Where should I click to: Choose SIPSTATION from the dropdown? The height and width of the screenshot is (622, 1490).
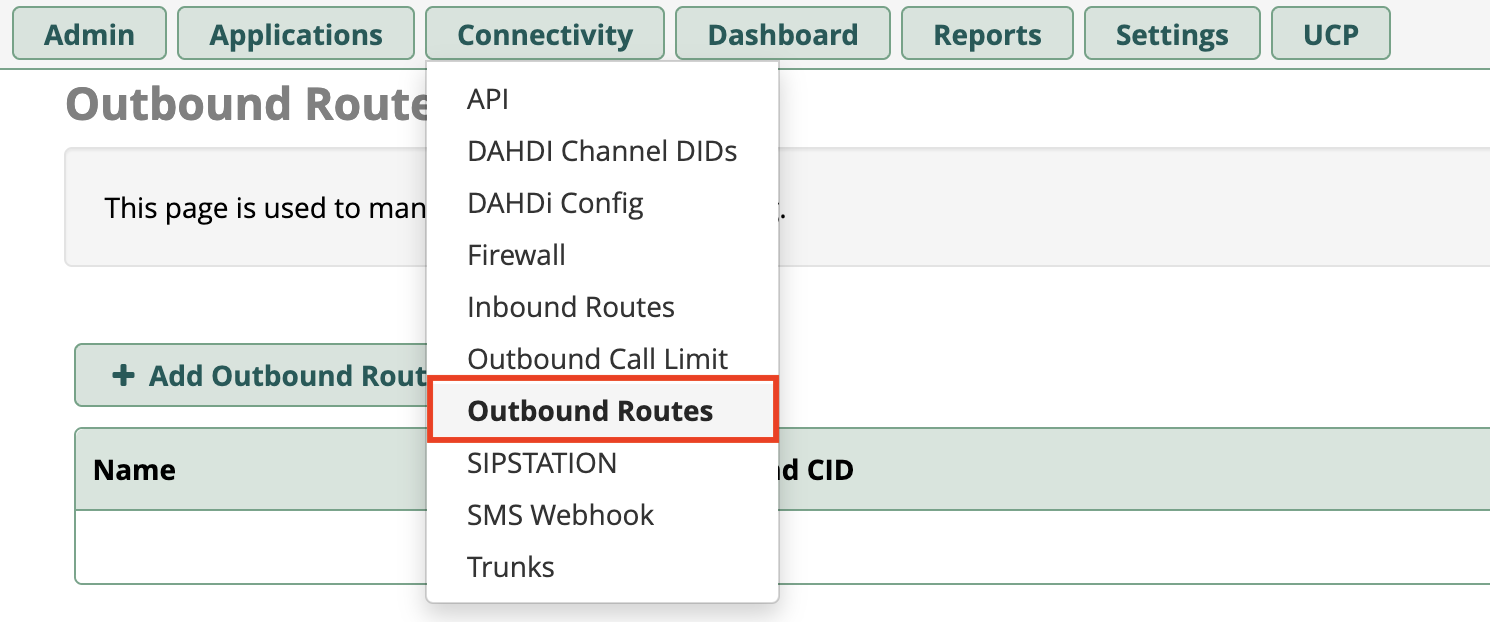(x=542, y=463)
